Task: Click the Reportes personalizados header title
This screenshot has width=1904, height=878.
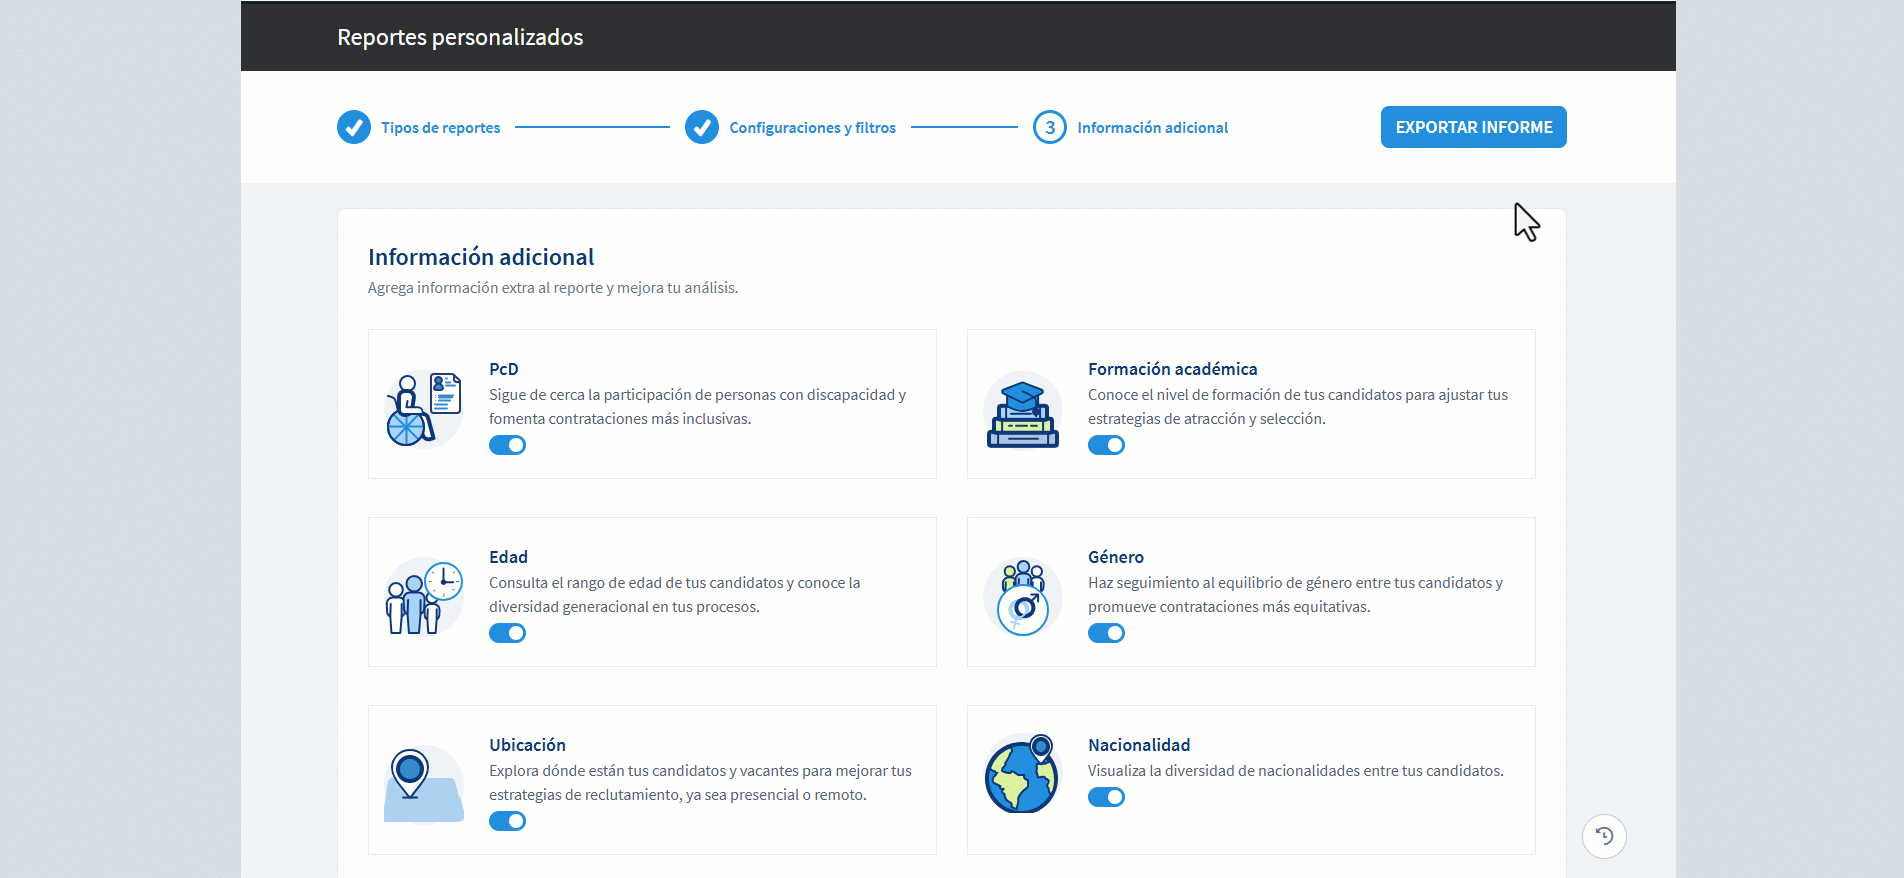Action: tap(460, 37)
